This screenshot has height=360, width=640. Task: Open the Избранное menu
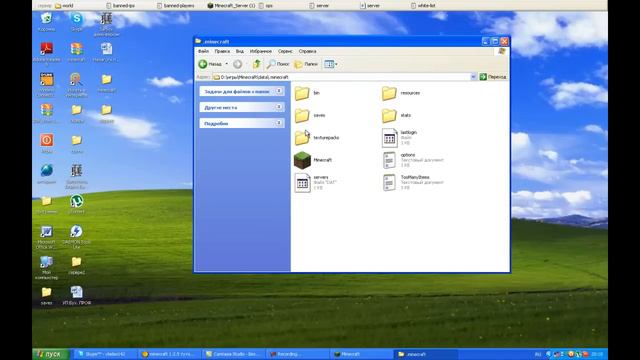260,51
